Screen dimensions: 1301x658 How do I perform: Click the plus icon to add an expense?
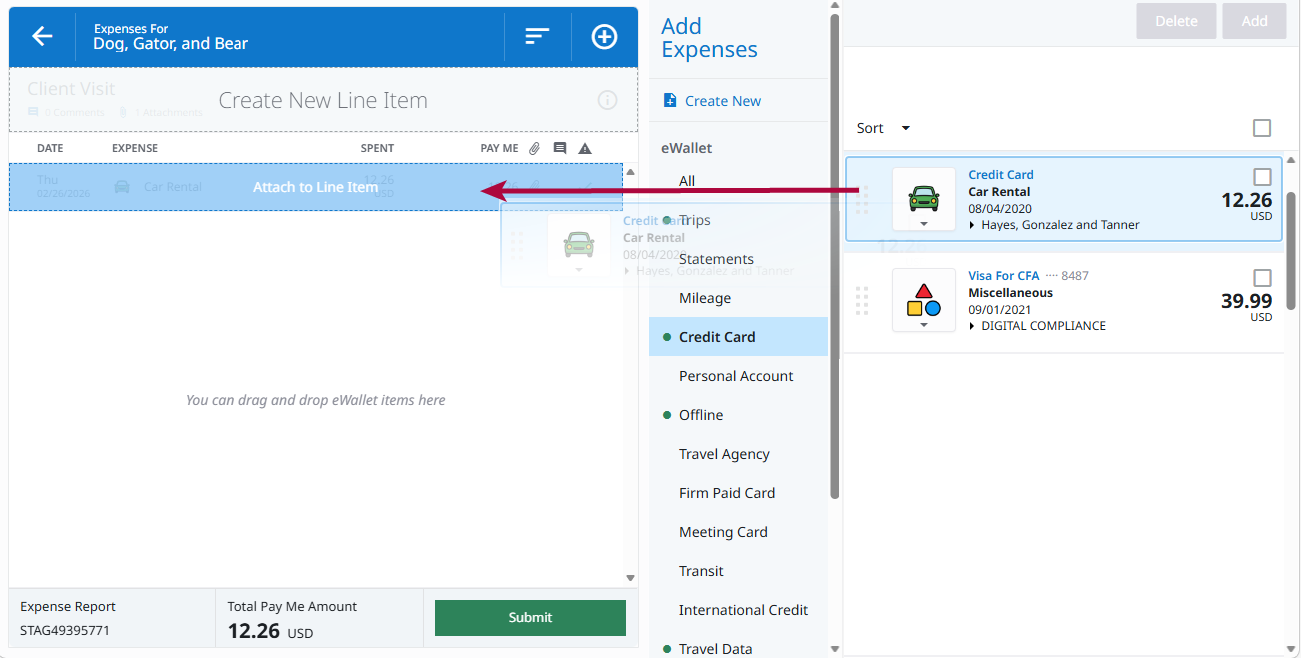pyautogui.click(x=604, y=36)
